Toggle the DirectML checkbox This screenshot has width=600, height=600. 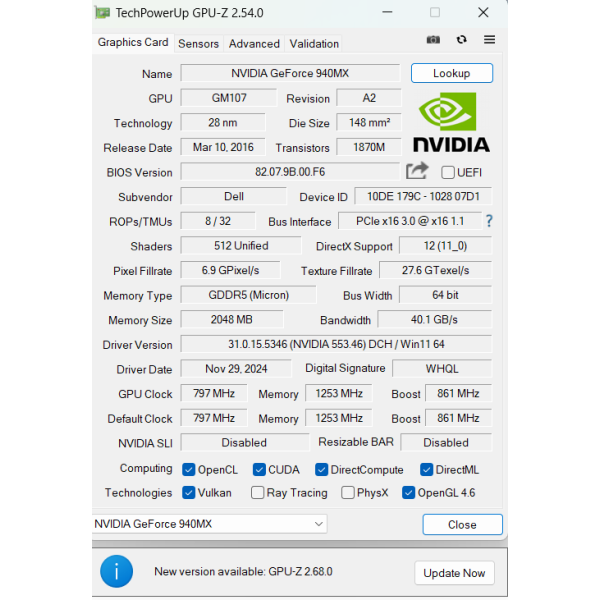426,470
